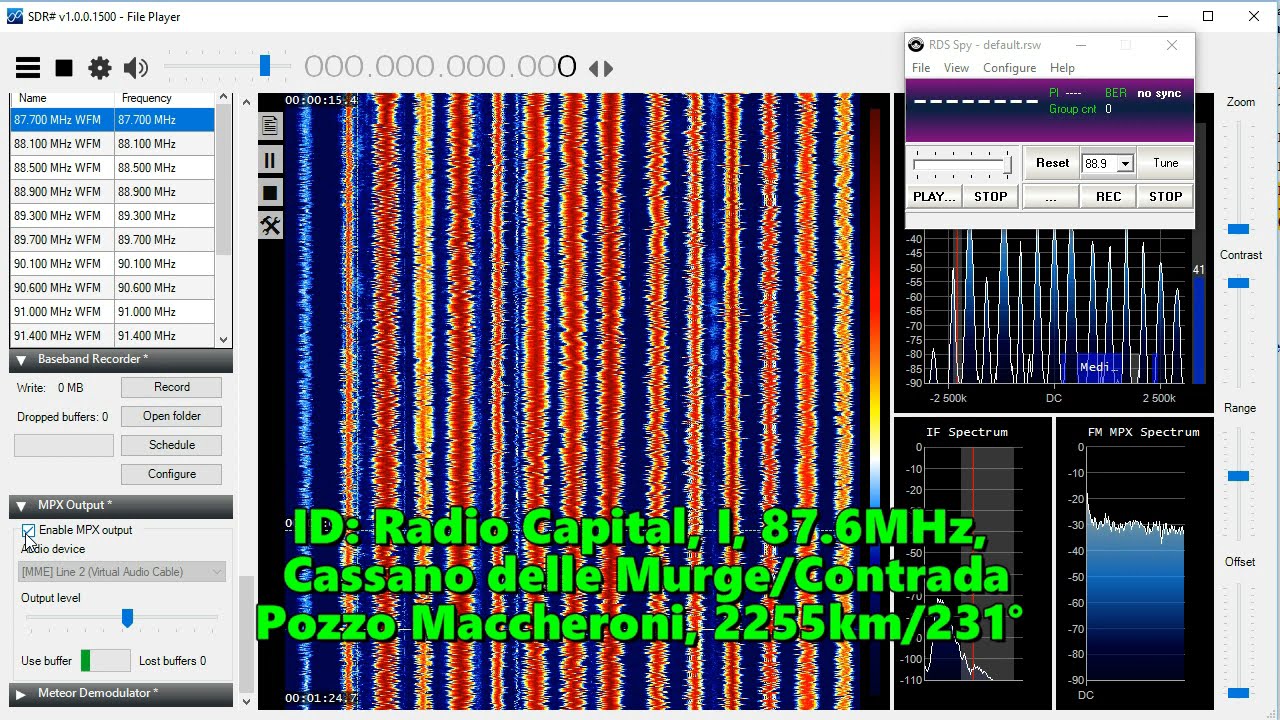The height and width of the screenshot is (720, 1280).
Task: Open the View menu in RDS Spy
Action: pyautogui.click(x=956, y=68)
